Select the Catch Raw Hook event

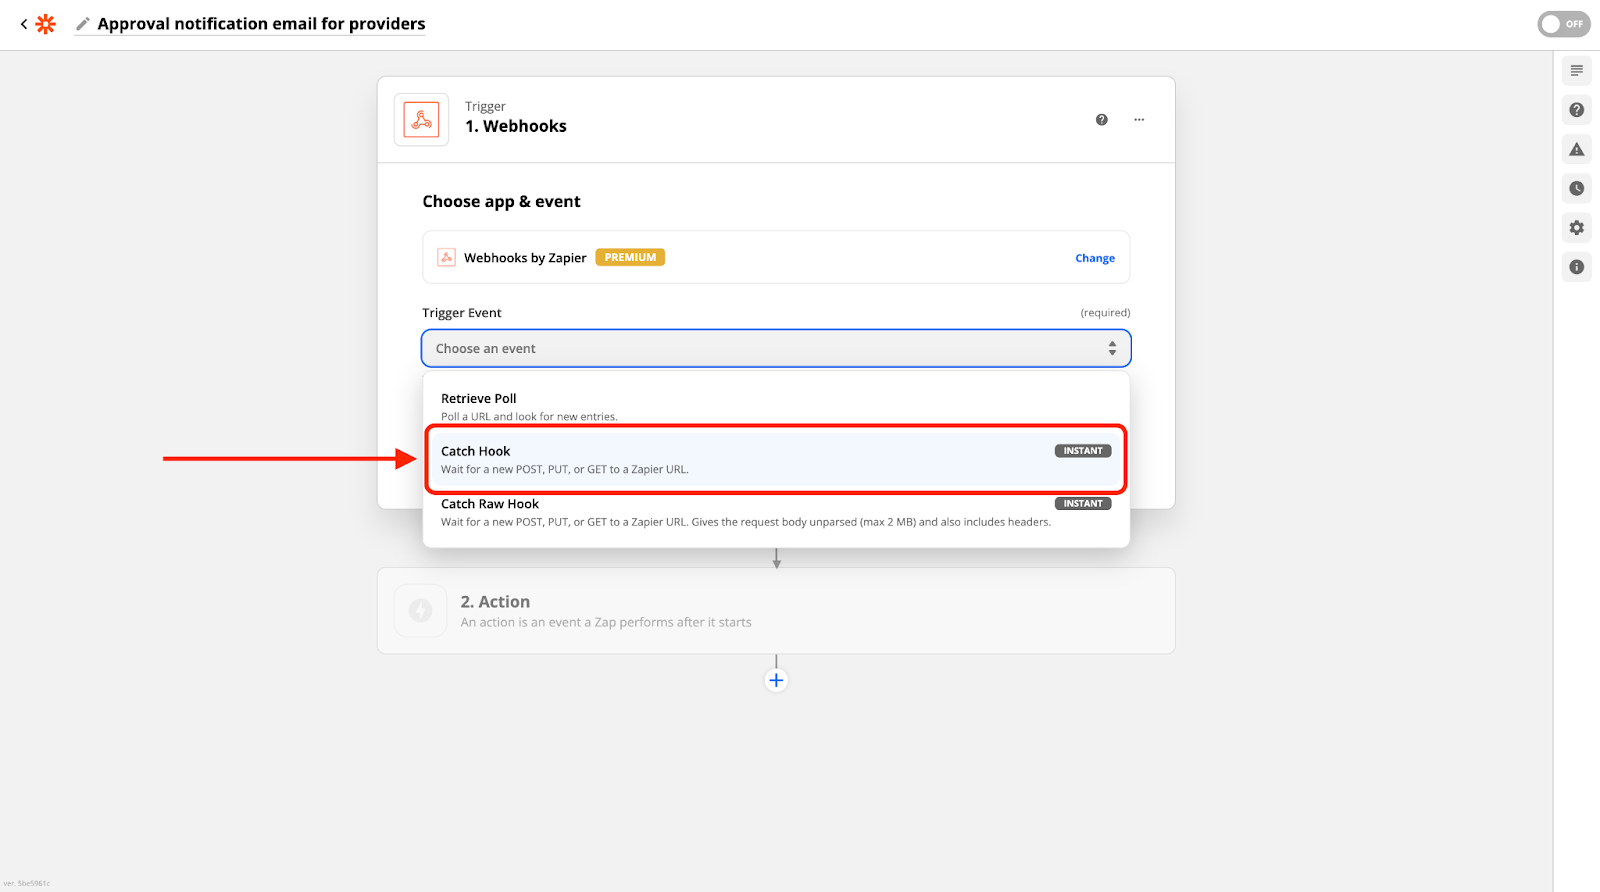[776, 512]
